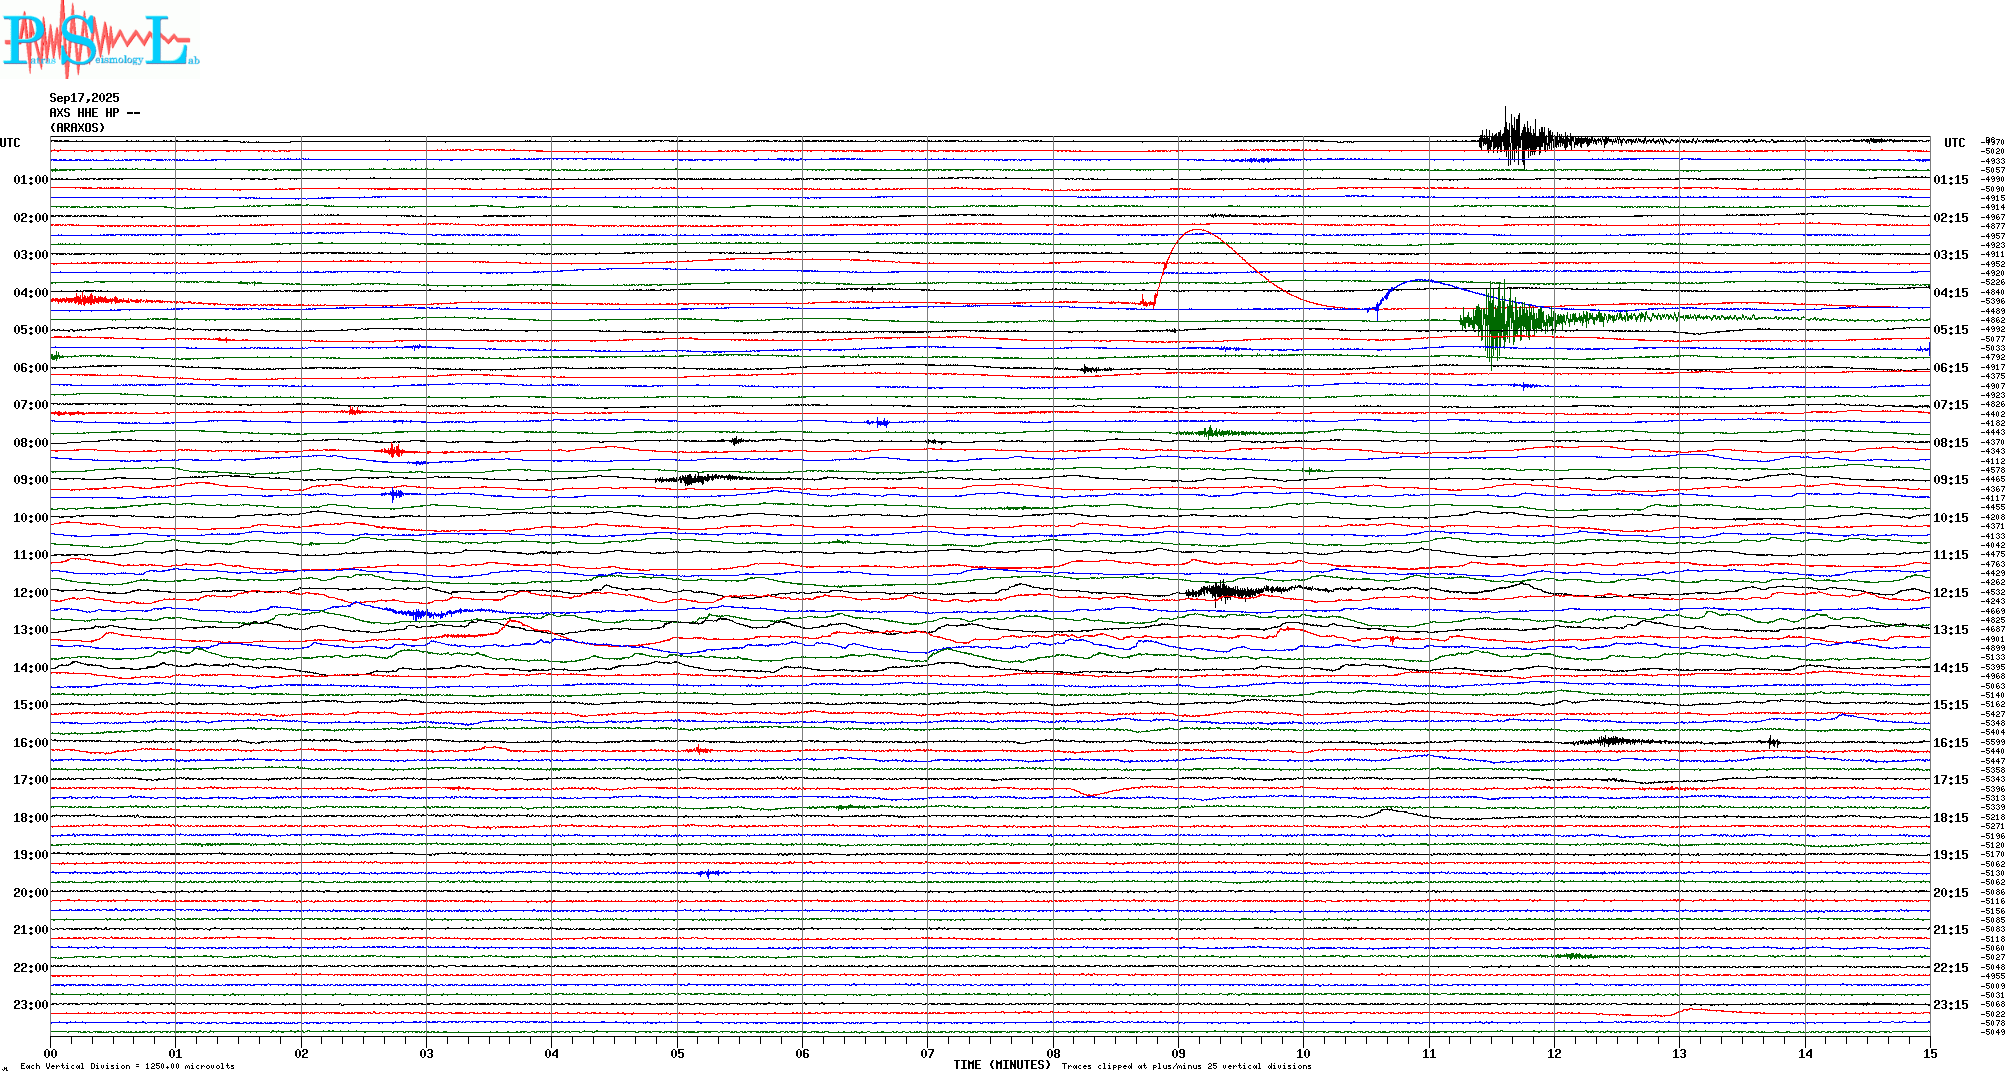Click the large black earthquake burst on the top trace
2010x1080 pixels.
coord(1520,139)
